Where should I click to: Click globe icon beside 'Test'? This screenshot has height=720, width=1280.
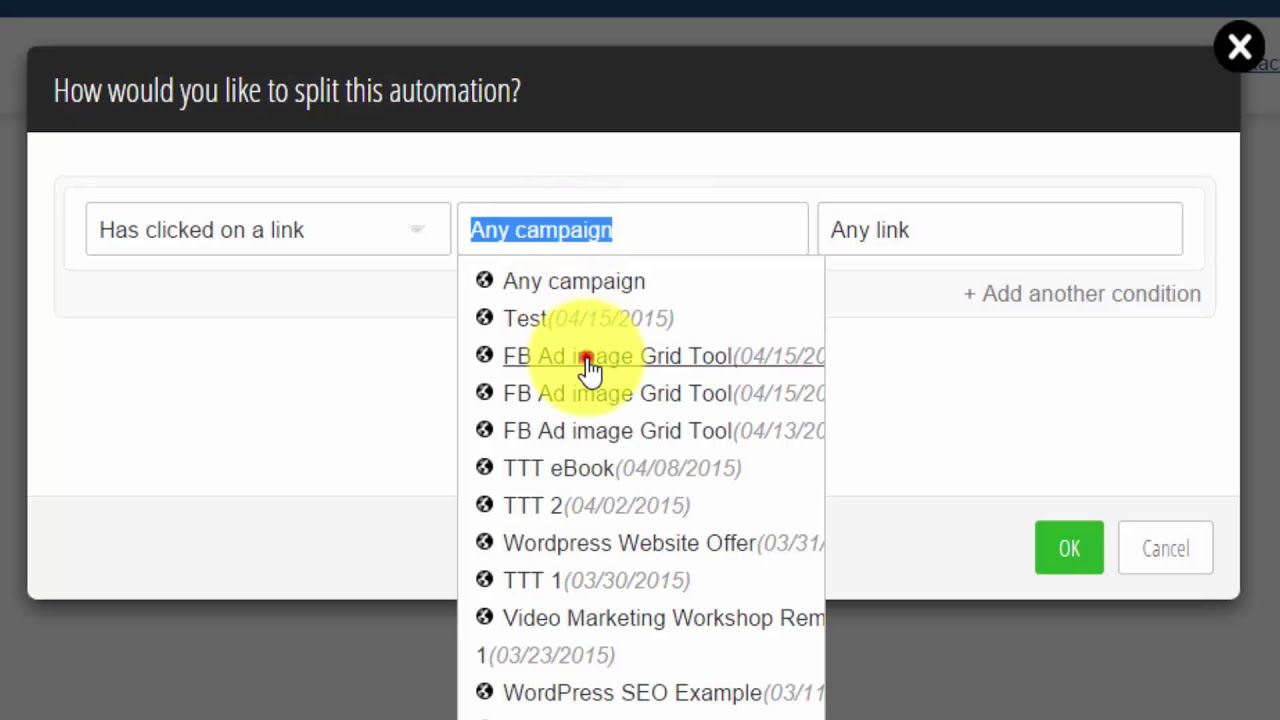[x=485, y=317]
